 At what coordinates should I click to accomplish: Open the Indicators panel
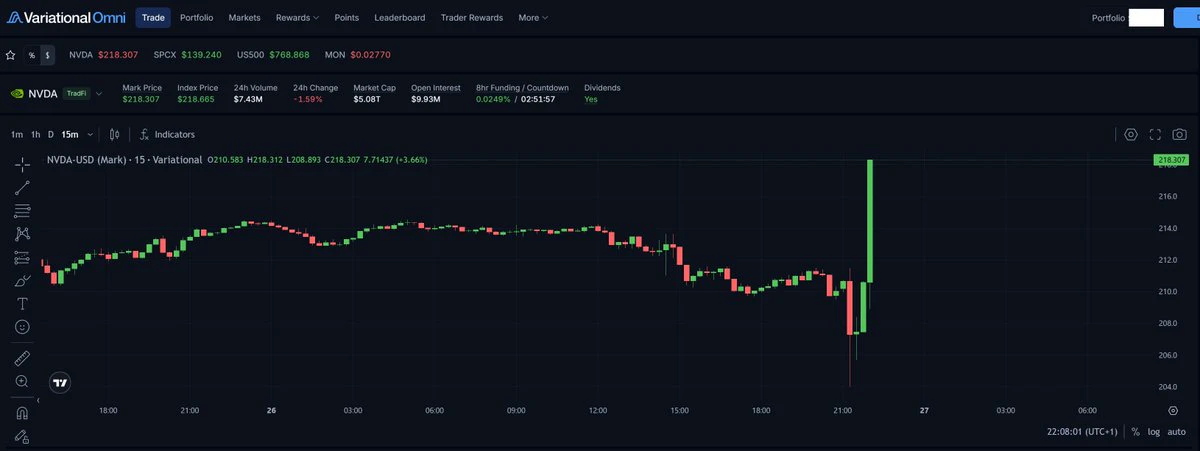click(x=167, y=134)
